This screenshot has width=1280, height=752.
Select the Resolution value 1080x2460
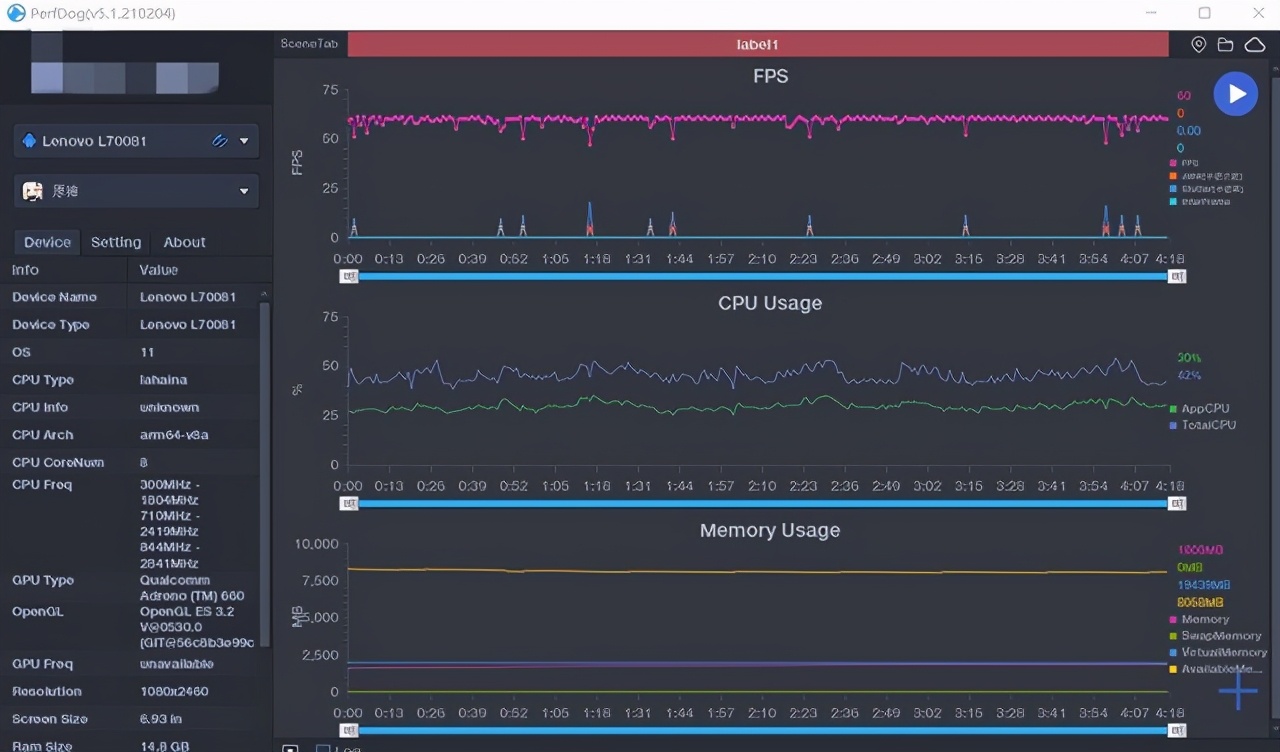(174, 692)
